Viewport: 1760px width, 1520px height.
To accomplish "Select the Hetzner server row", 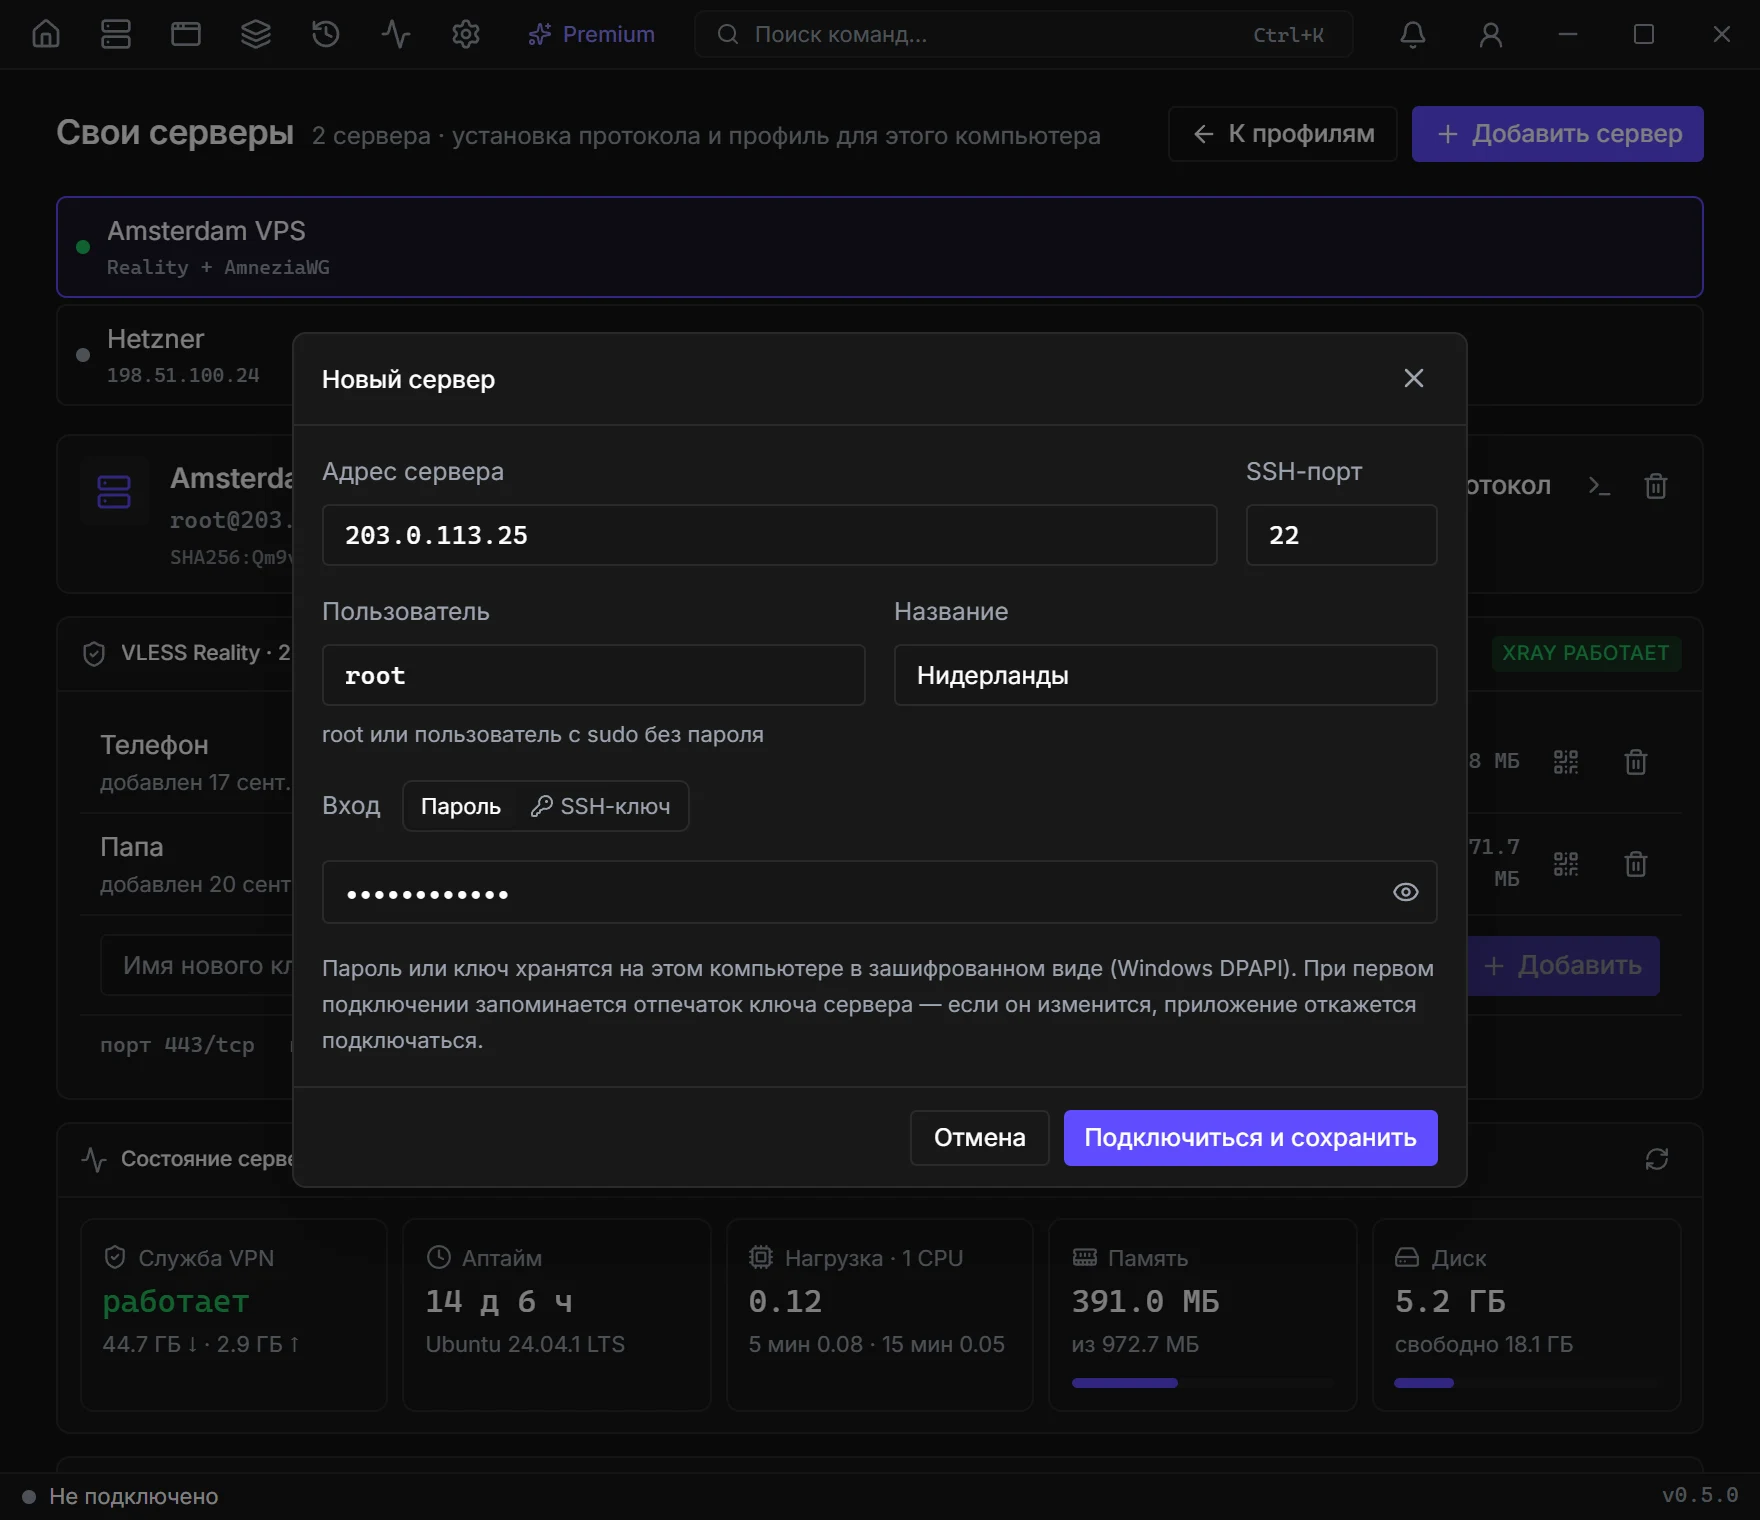I will click(x=174, y=355).
